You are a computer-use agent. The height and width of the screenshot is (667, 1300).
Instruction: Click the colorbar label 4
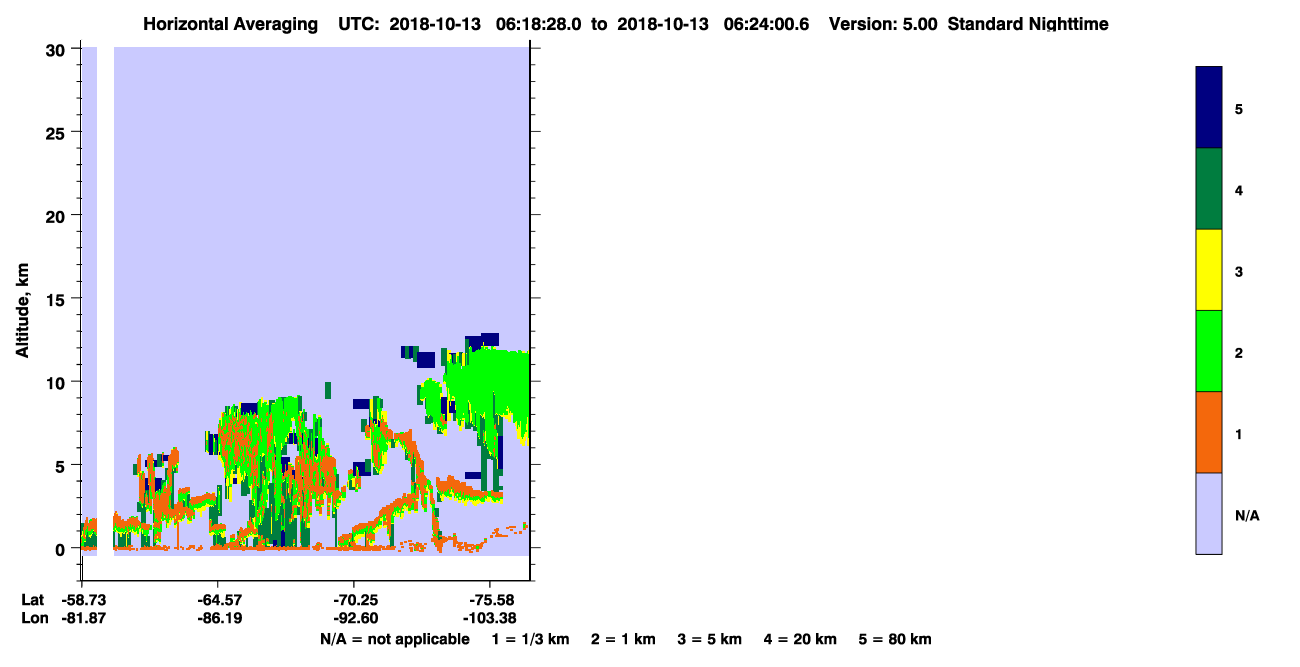tap(1239, 190)
